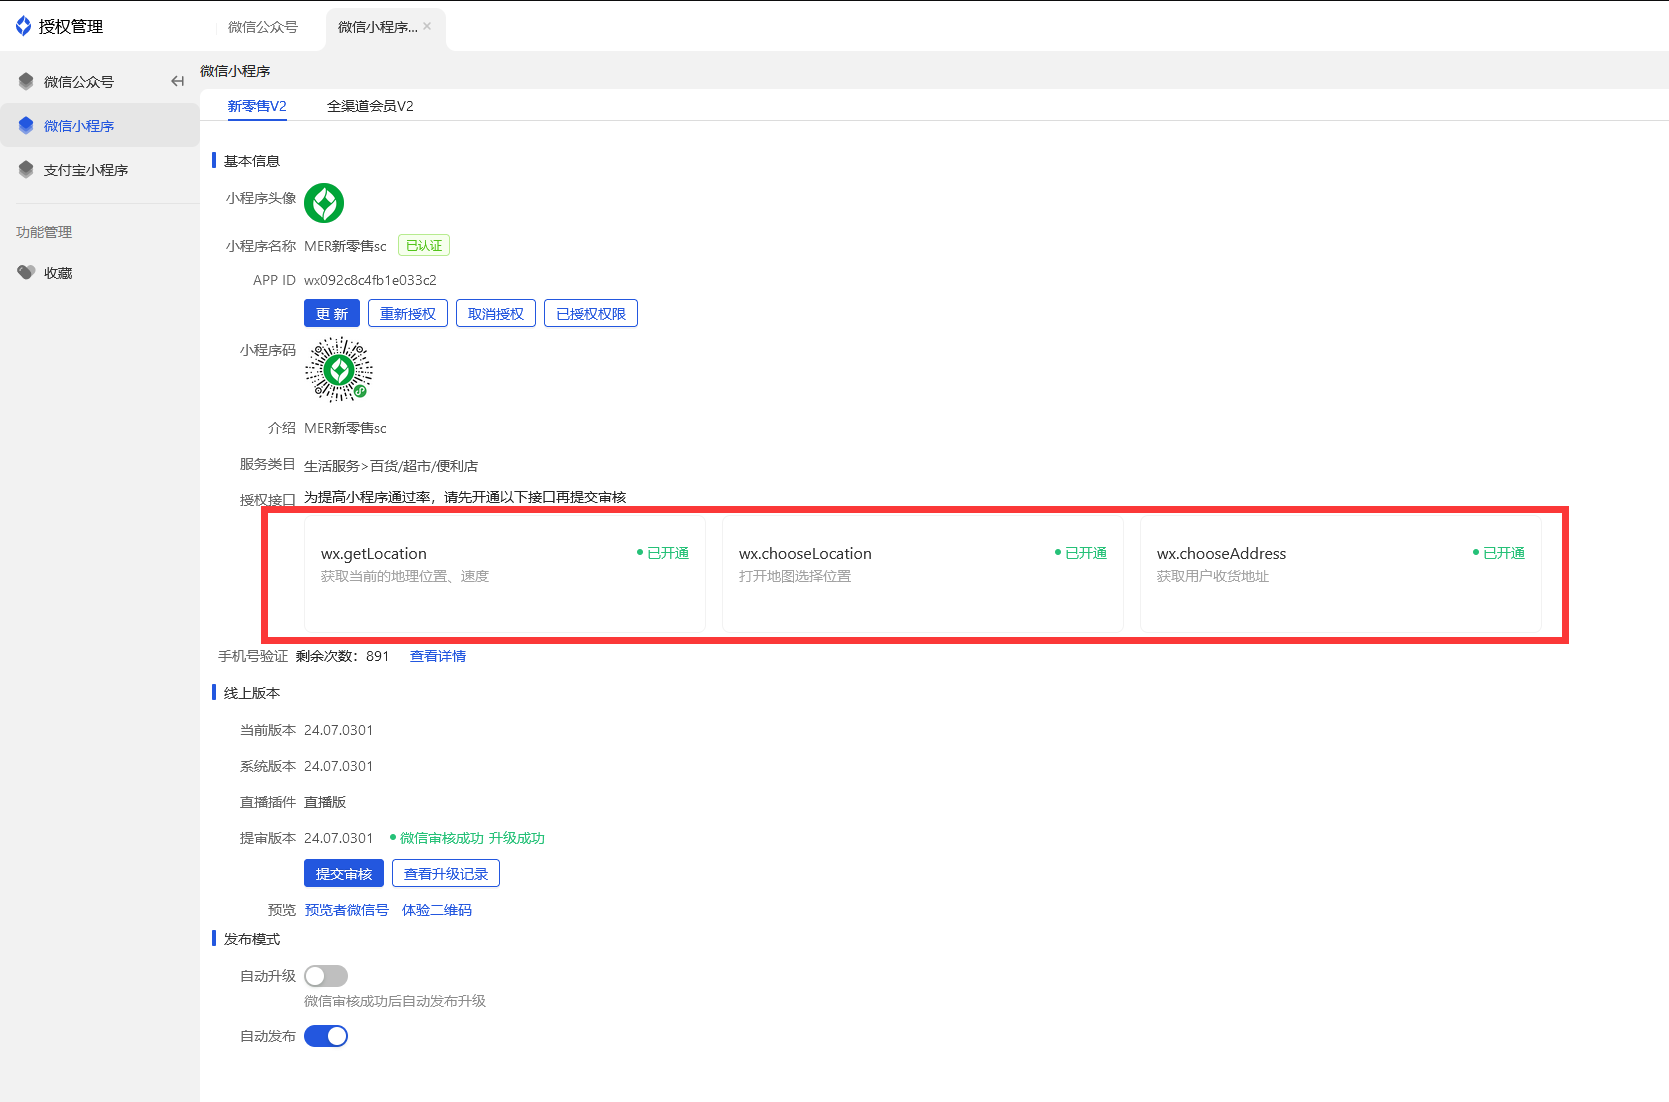The image size is (1669, 1102).
Task: Open 收藏 in the left menu
Action: 58,273
